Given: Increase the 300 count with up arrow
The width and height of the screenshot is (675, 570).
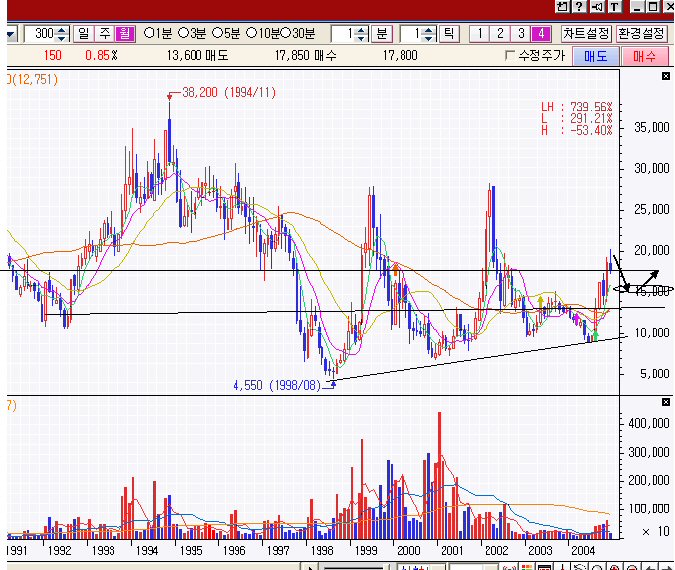Looking at the screenshot, I should [62, 30].
